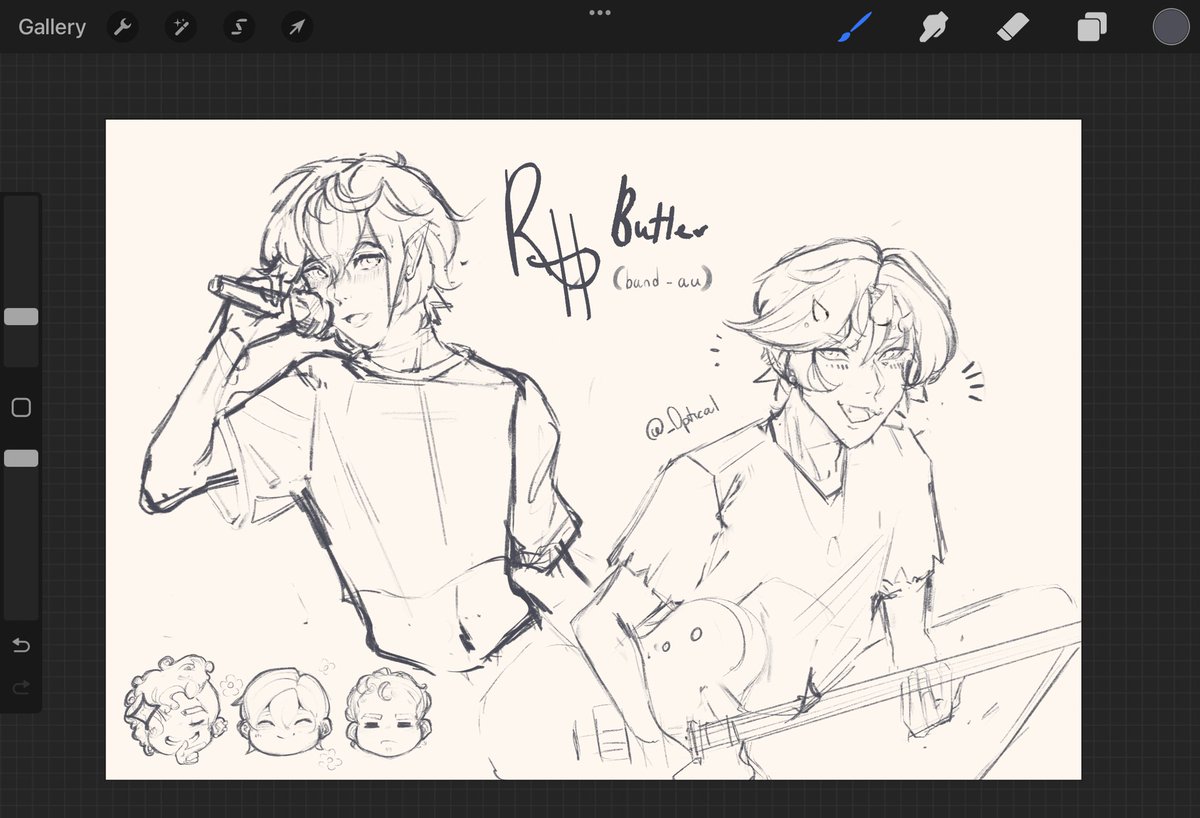
Task: Select the Smudge tool
Action: 933,27
